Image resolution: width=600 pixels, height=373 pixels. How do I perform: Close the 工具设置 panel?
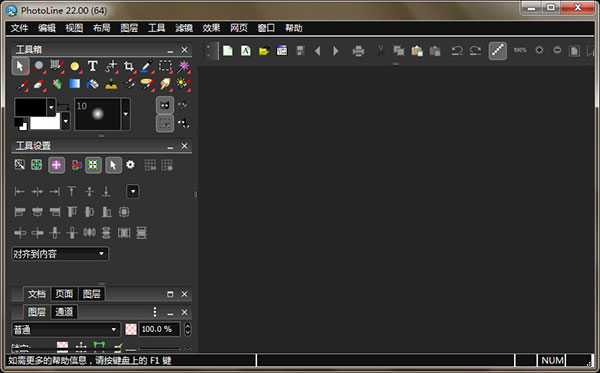click(x=184, y=146)
